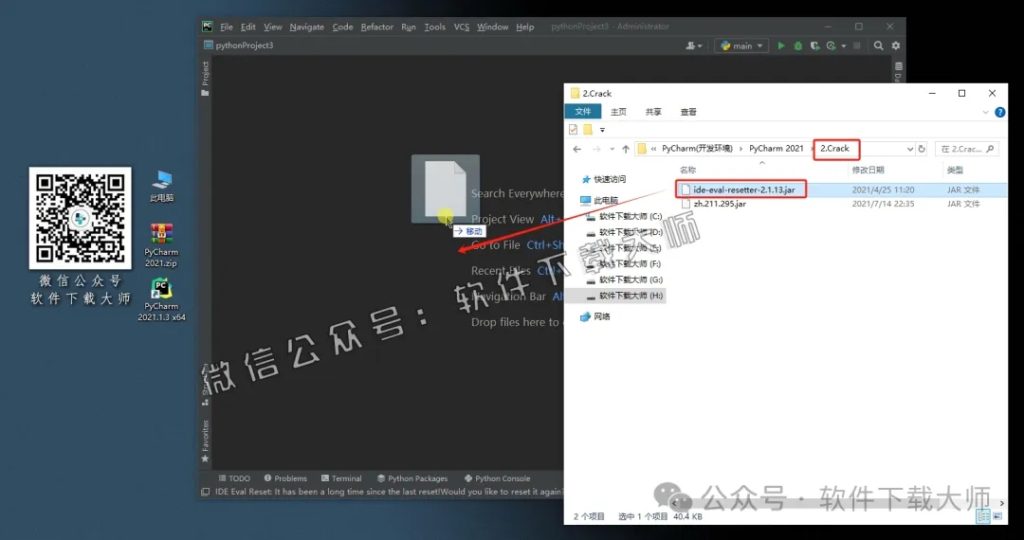Run the main configuration with the green play button
The width and height of the screenshot is (1024, 540).
(780, 46)
